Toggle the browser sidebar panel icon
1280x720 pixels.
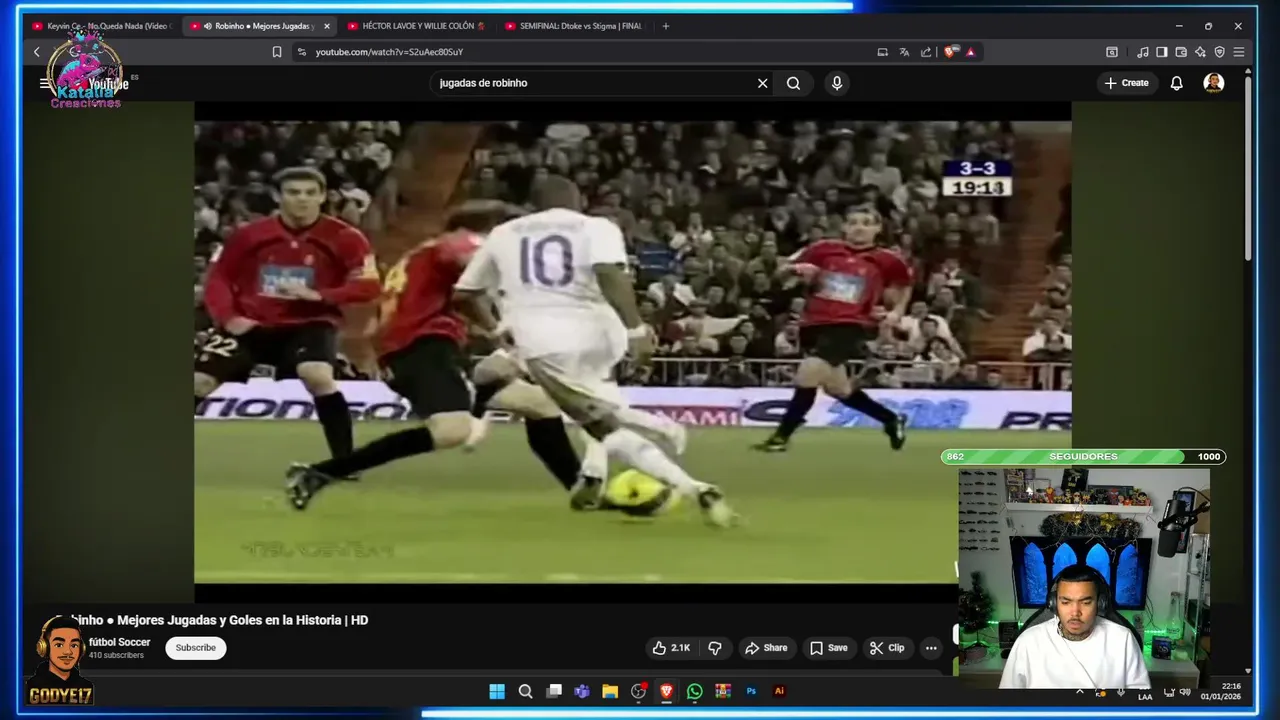click(1162, 52)
